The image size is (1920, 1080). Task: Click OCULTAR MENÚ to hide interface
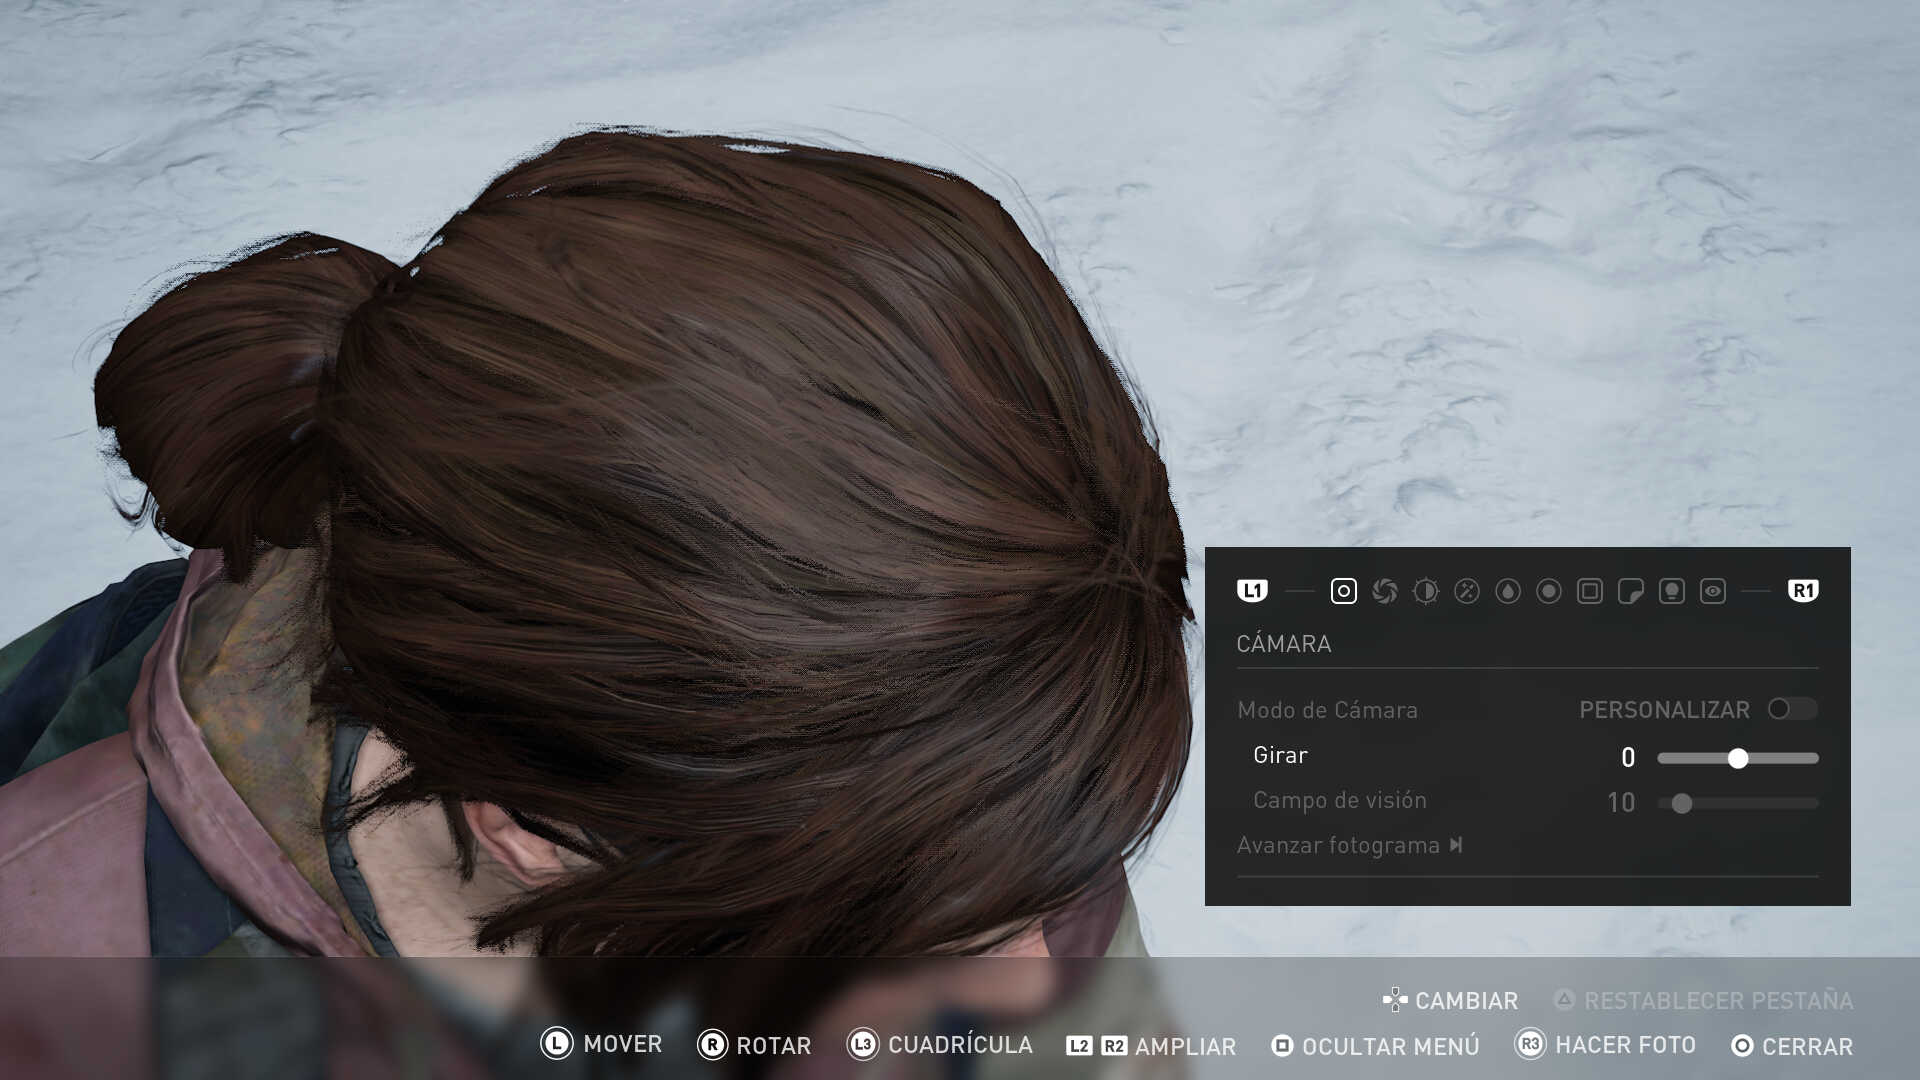pos(1376,1046)
